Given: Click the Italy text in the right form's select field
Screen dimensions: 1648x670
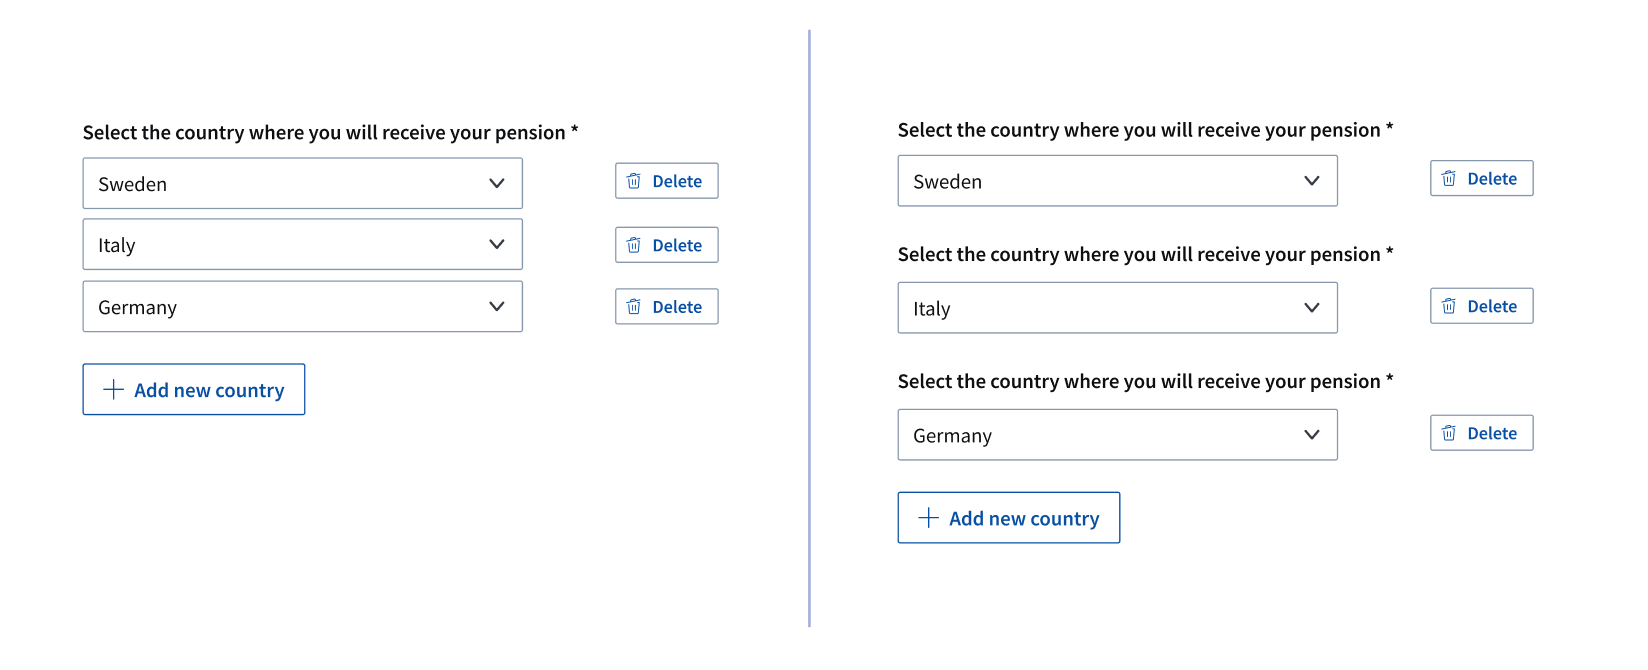Looking at the screenshot, I should [932, 309].
